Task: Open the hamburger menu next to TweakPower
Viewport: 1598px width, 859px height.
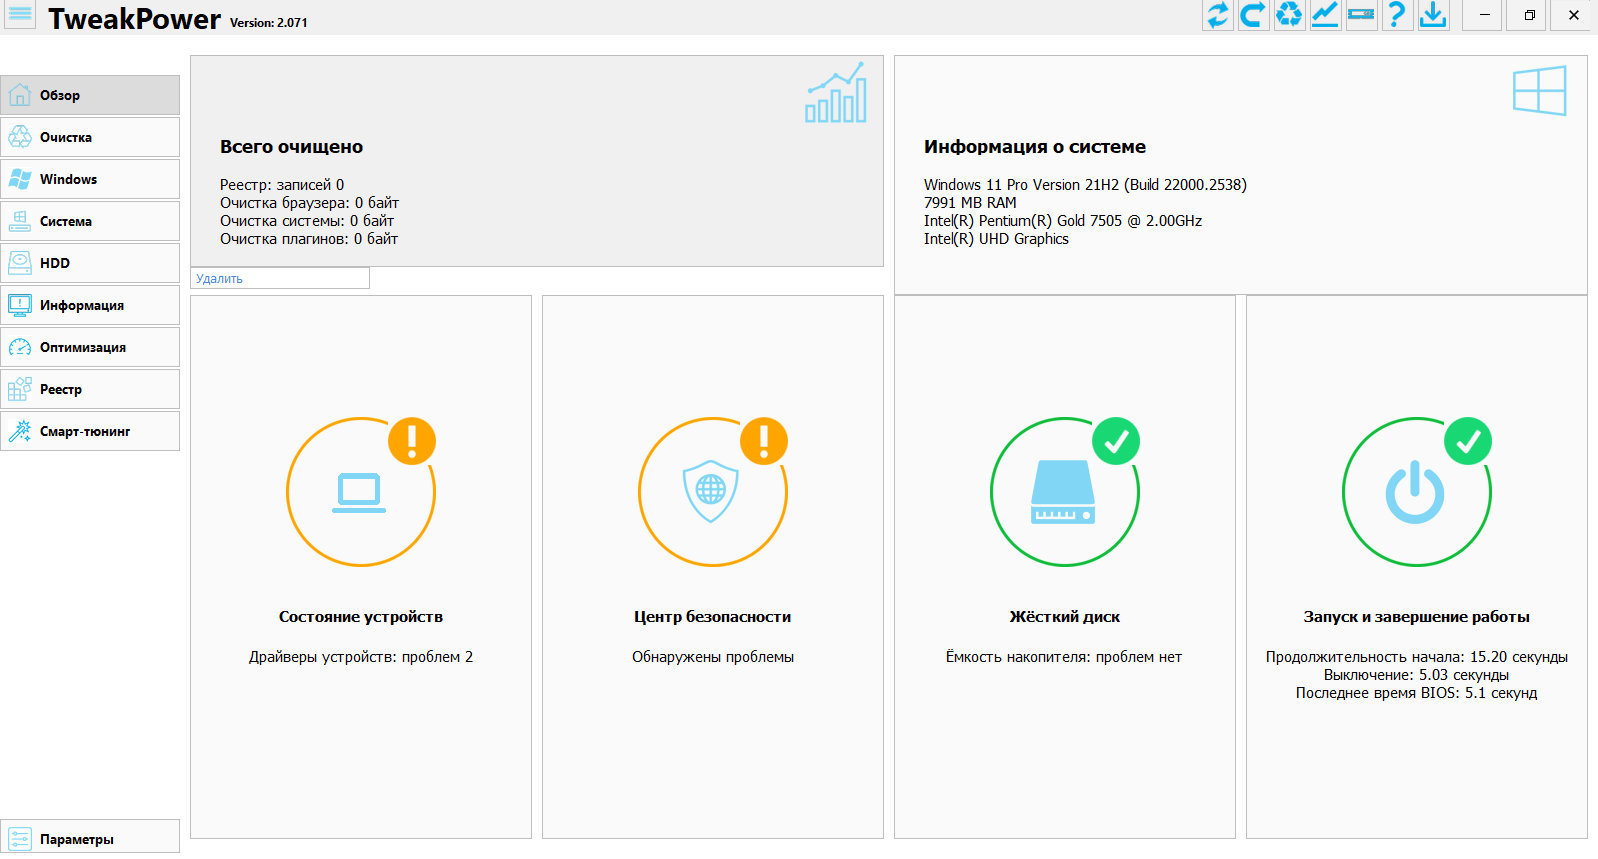Action: tap(20, 15)
